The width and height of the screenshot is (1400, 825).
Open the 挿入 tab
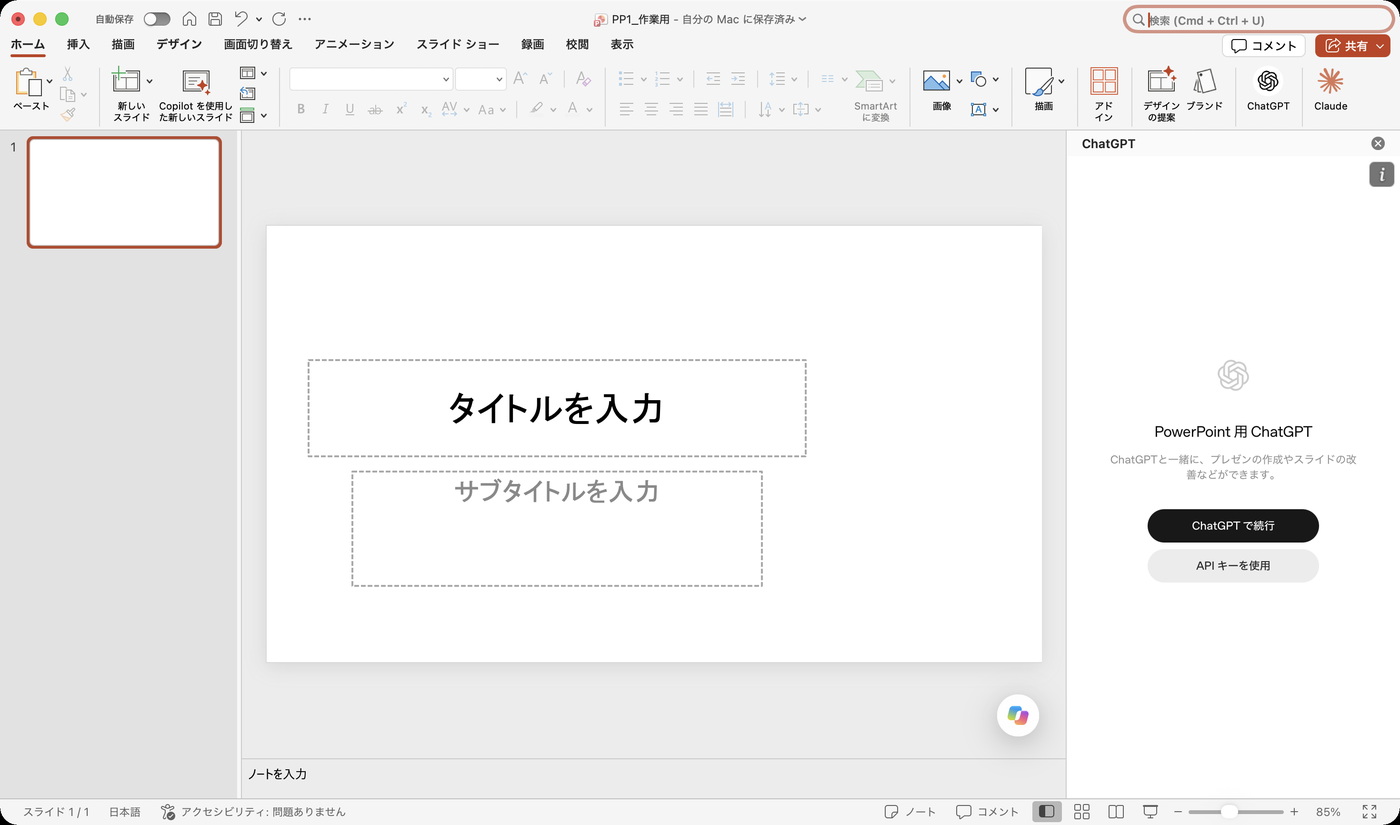tap(78, 44)
